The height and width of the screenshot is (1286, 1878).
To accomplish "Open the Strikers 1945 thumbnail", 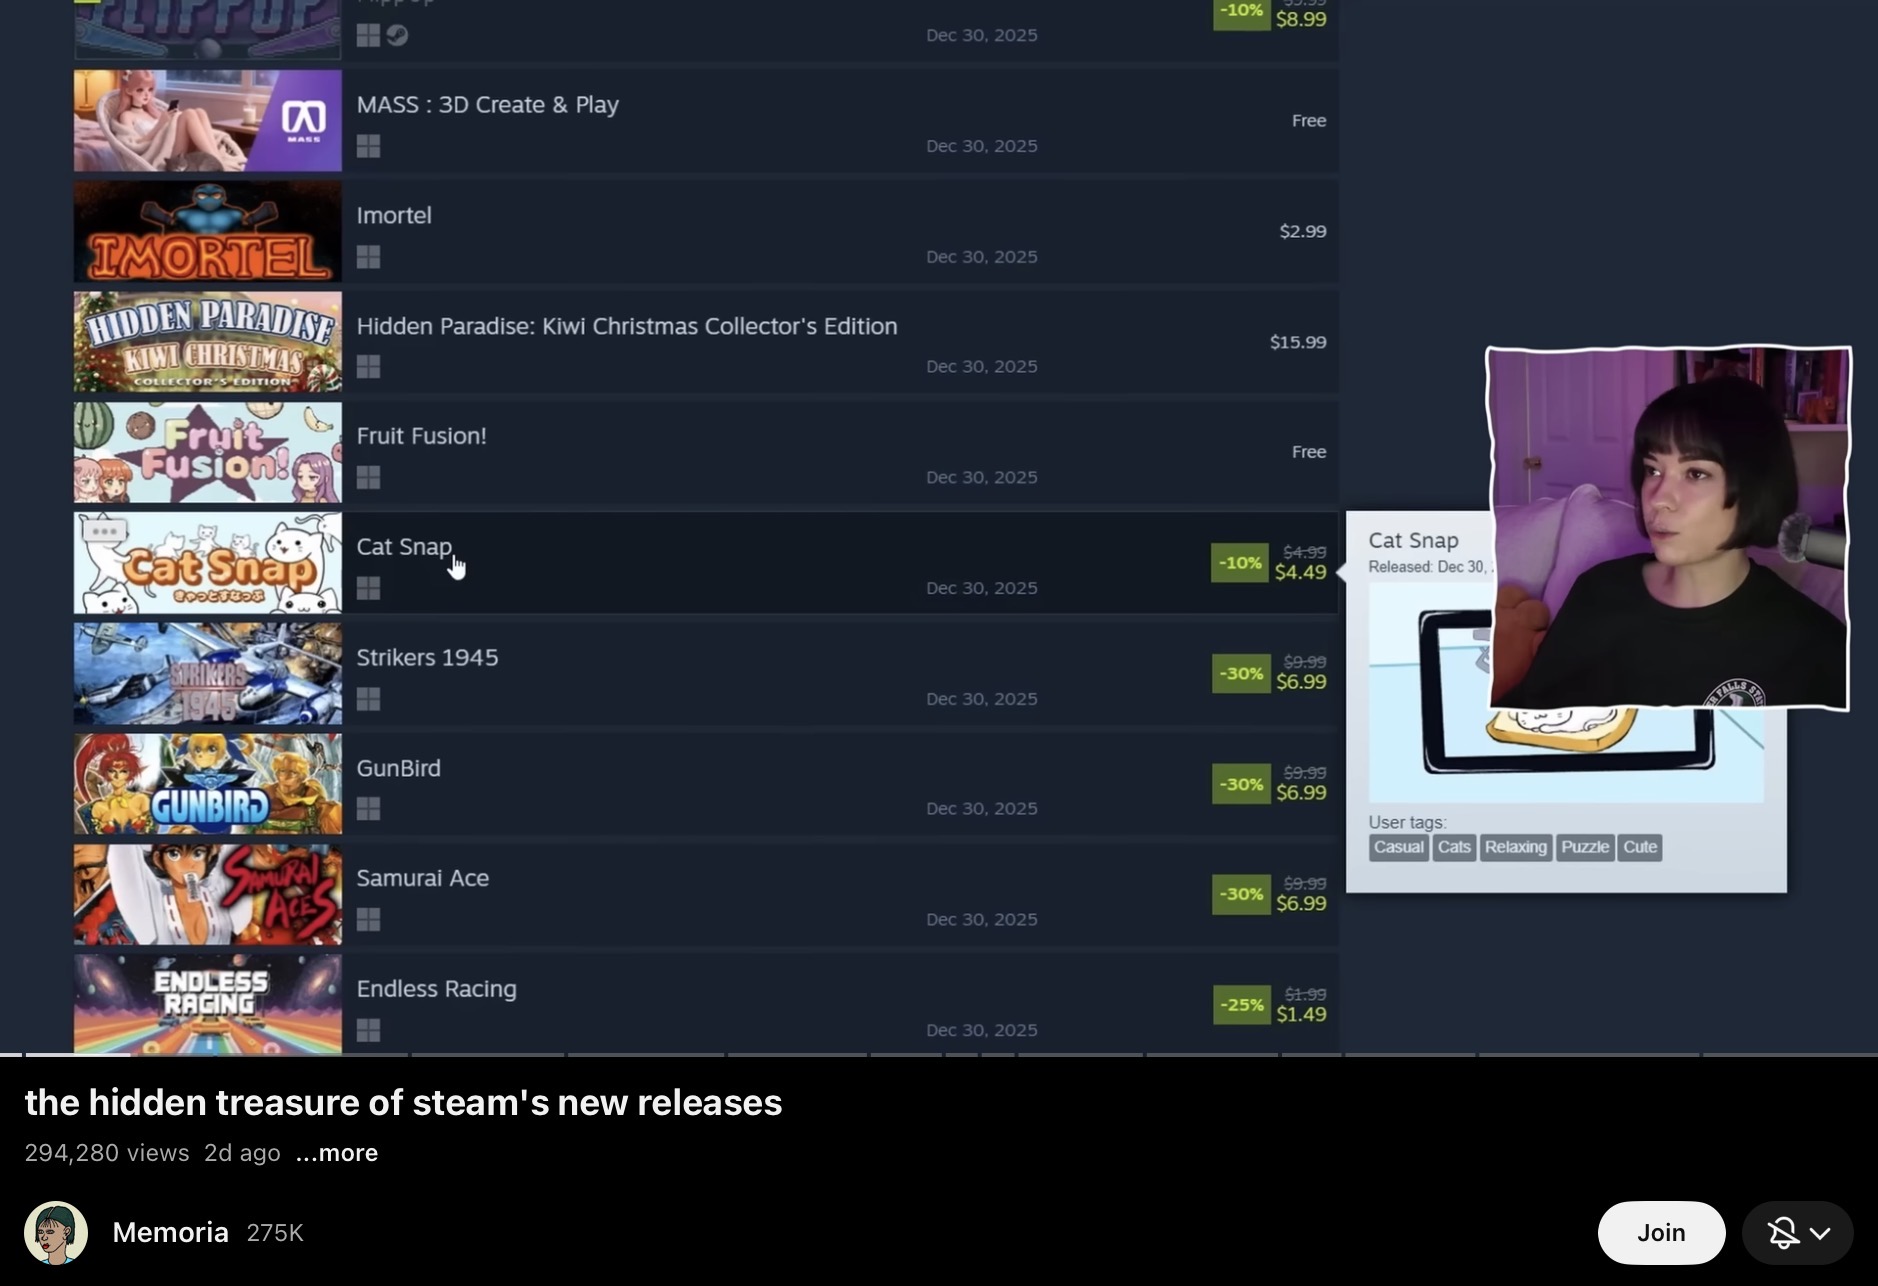I will 208,674.
